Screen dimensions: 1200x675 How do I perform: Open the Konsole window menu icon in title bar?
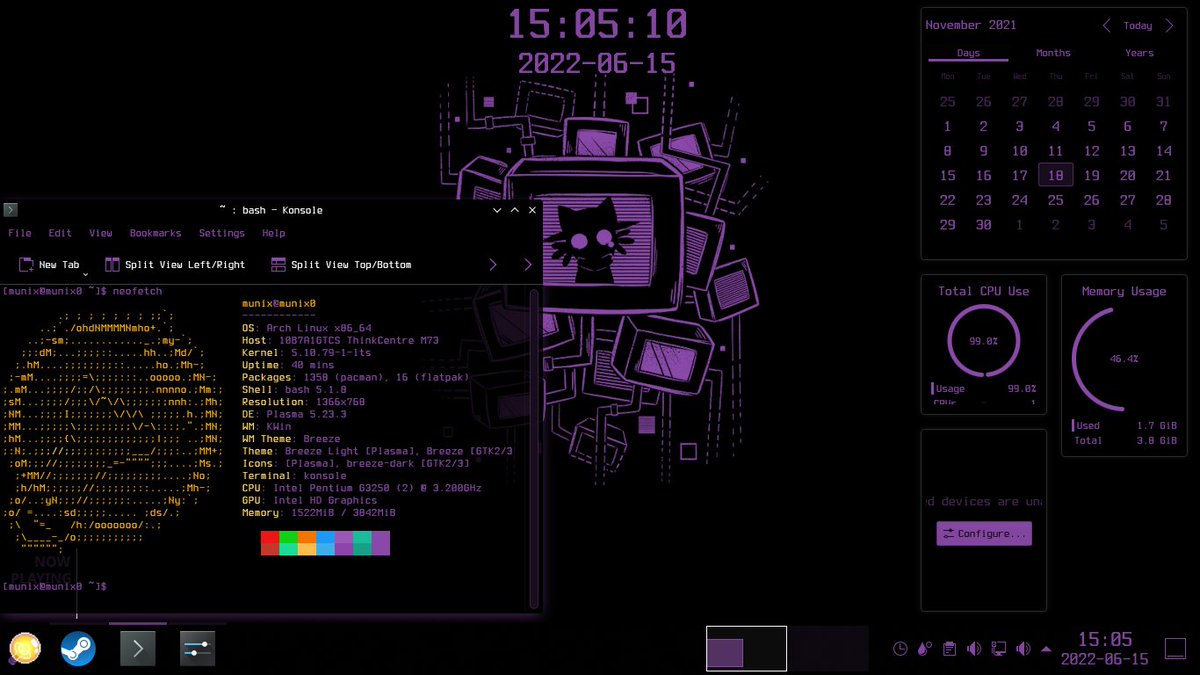click(10, 210)
